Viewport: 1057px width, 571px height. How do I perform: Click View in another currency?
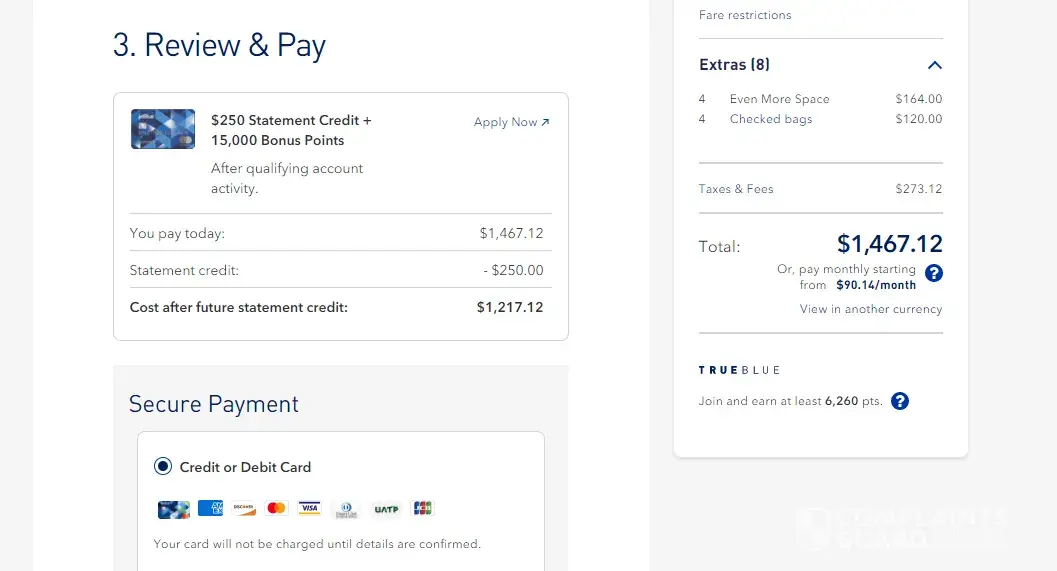[871, 309]
